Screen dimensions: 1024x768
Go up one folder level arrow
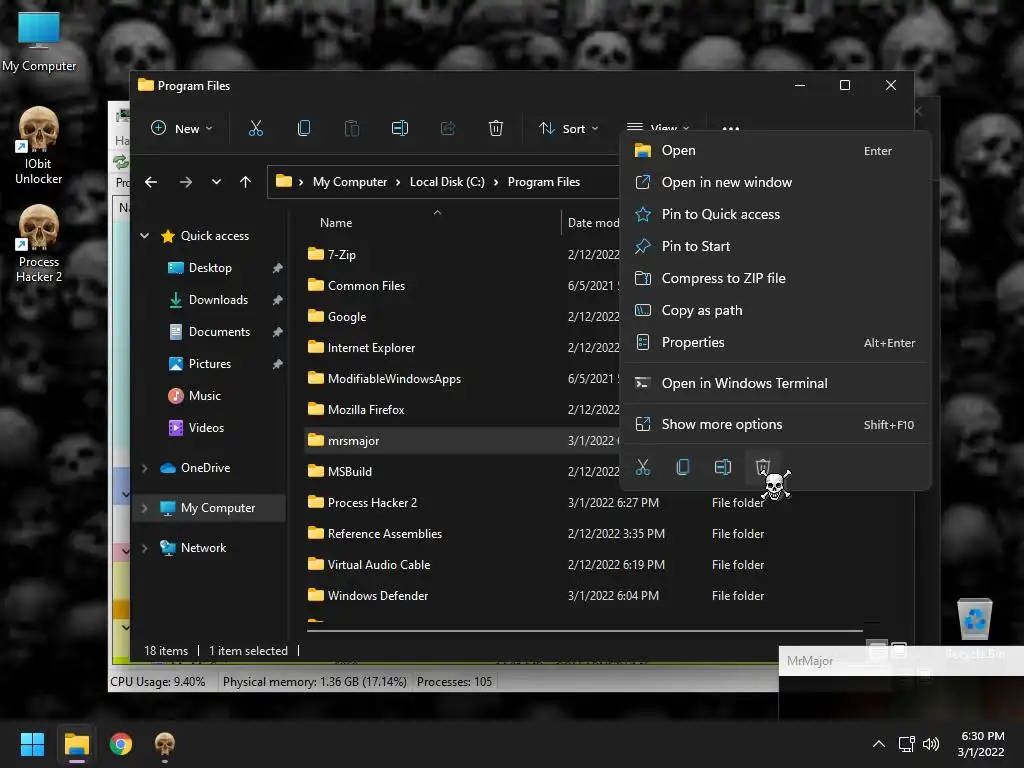[246, 182]
